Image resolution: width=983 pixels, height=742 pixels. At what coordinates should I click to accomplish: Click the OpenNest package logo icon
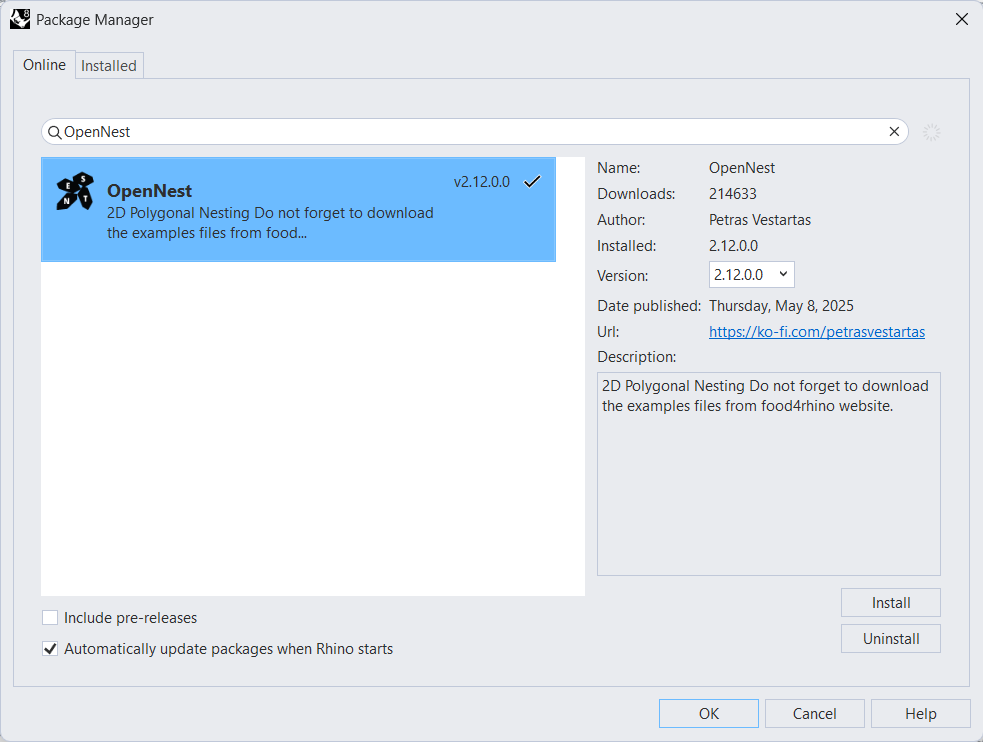(x=75, y=191)
